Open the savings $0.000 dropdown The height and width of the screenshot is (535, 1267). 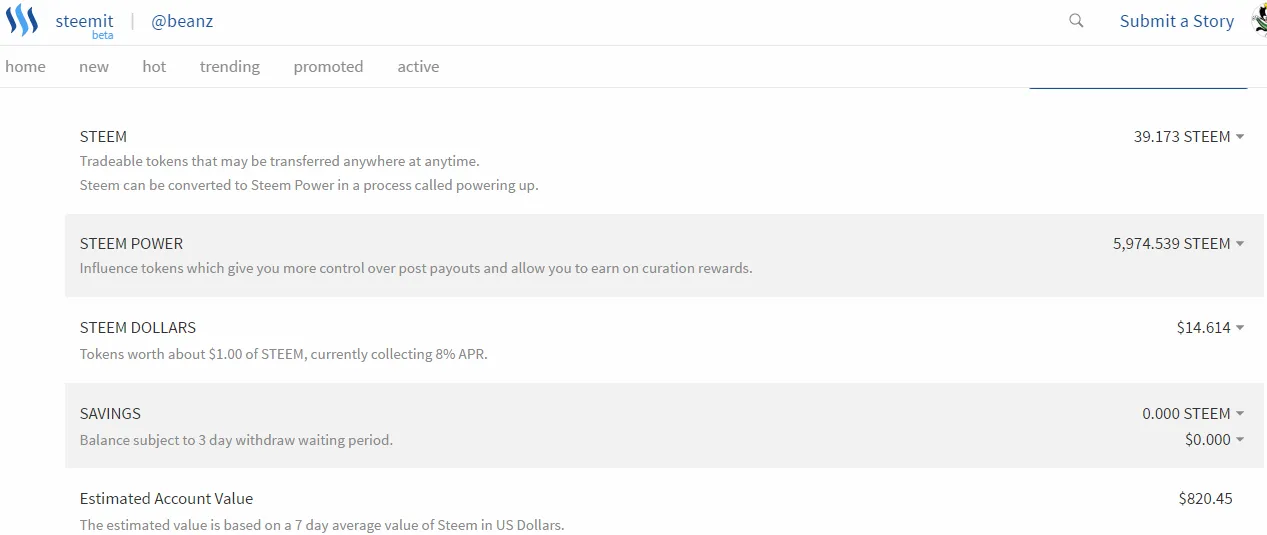point(1215,440)
